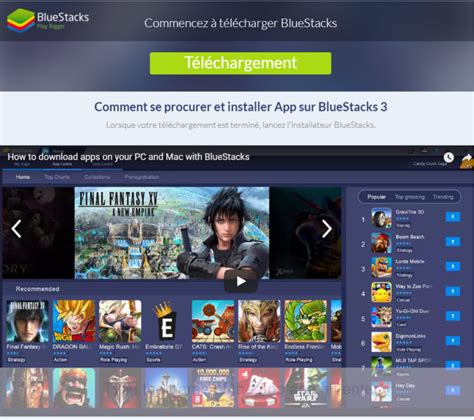
Task: Open the Home tab
Action: click(x=23, y=177)
